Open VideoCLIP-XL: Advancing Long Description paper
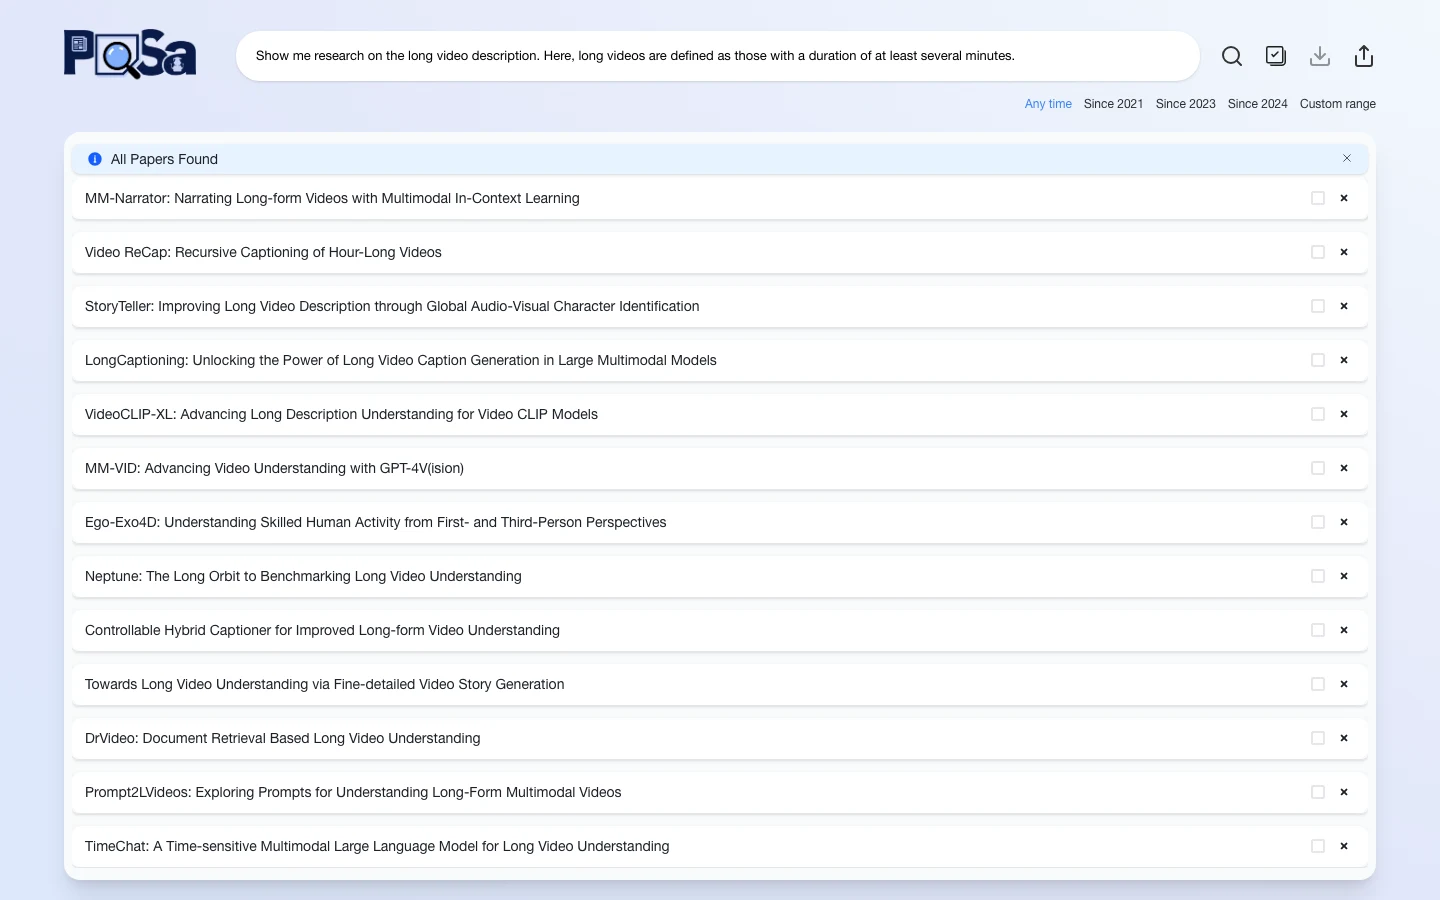Image resolution: width=1440 pixels, height=900 pixels. coord(341,414)
